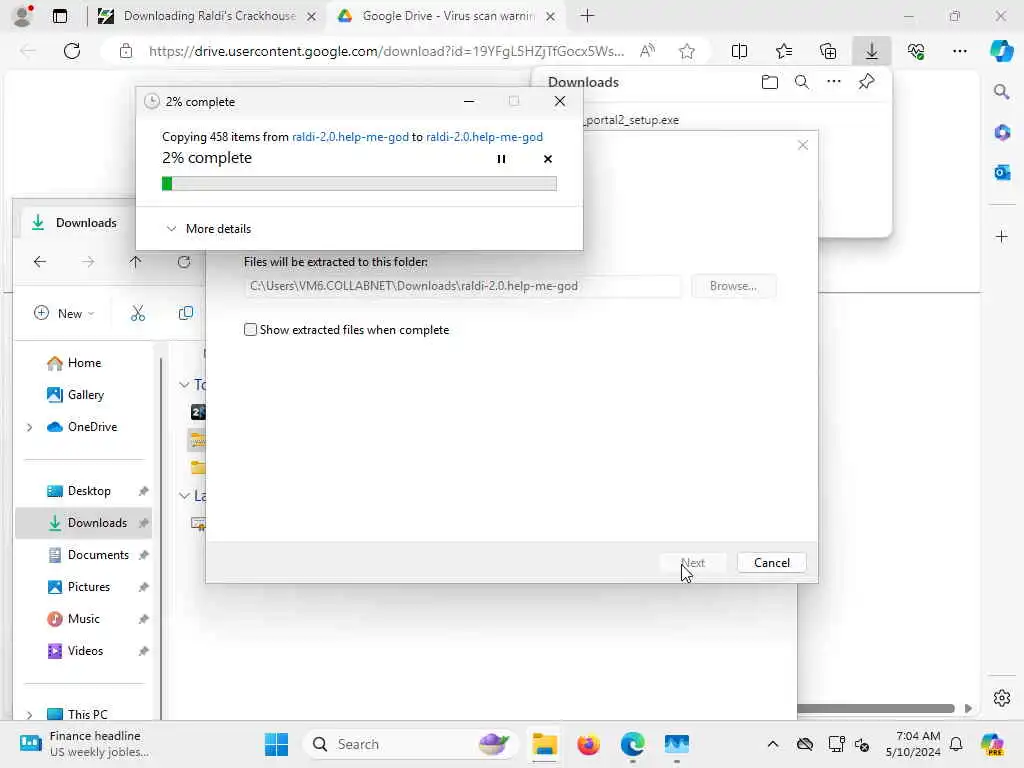Image resolution: width=1024 pixels, height=768 pixels.
Task: Open Favorites list icon in toolbar
Action: (x=784, y=51)
